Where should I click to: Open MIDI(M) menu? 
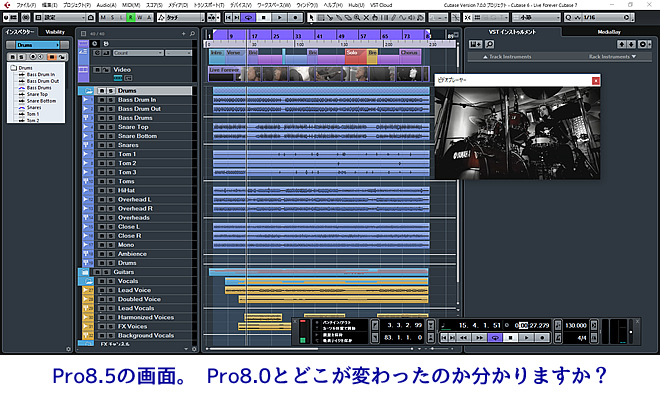pos(131,5)
